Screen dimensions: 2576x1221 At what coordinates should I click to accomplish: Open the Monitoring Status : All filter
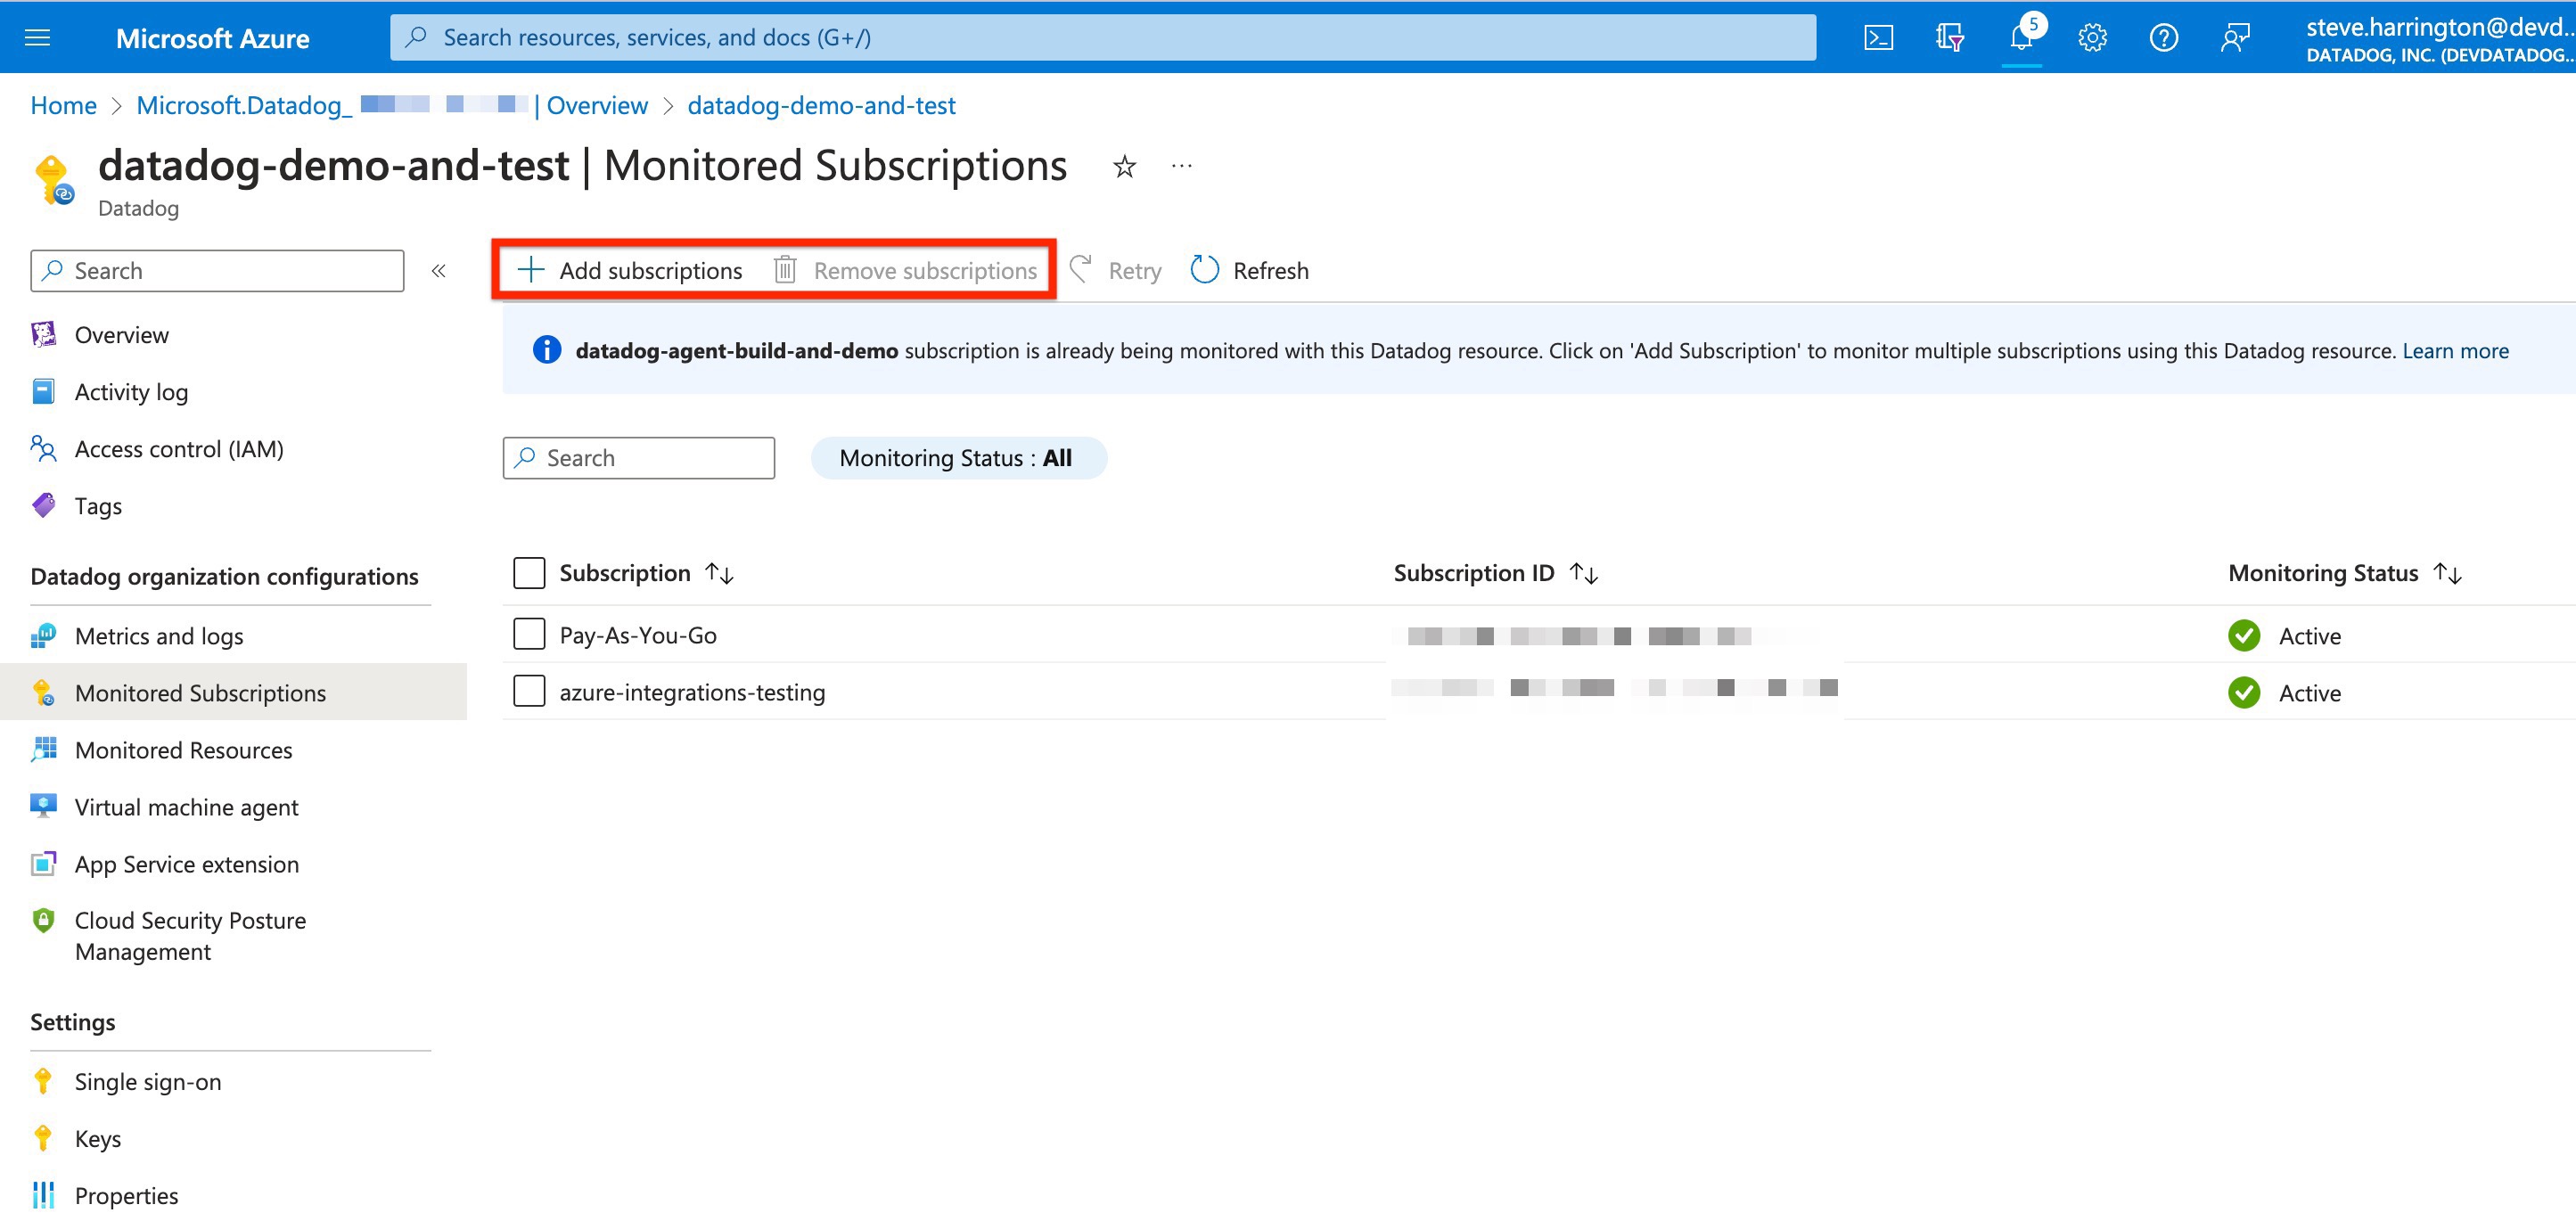[958, 457]
